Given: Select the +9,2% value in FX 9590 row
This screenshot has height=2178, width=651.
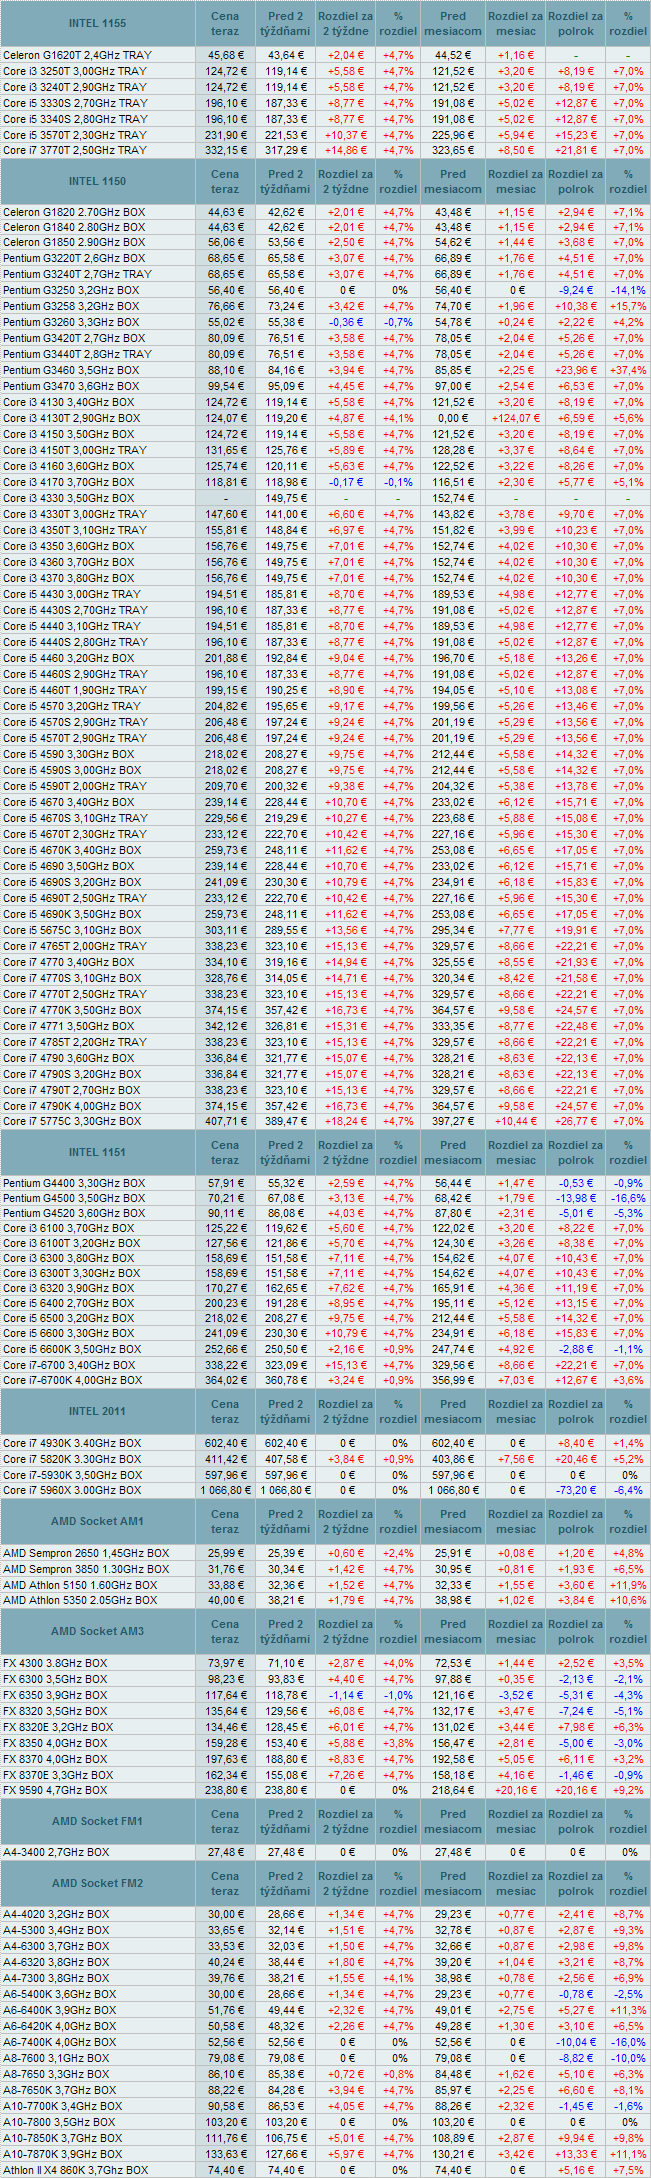Looking at the screenshot, I should click(628, 1790).
